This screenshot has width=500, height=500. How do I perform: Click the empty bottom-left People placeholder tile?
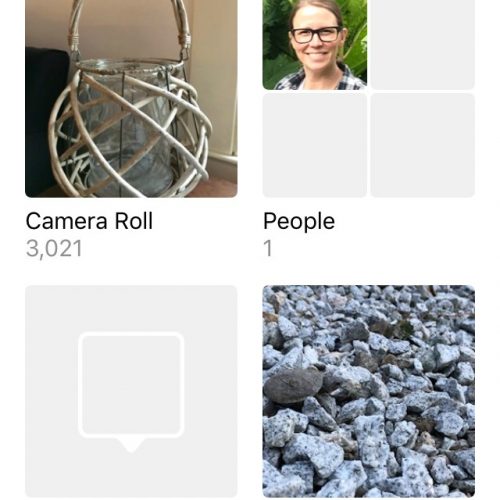click(315, 145)
